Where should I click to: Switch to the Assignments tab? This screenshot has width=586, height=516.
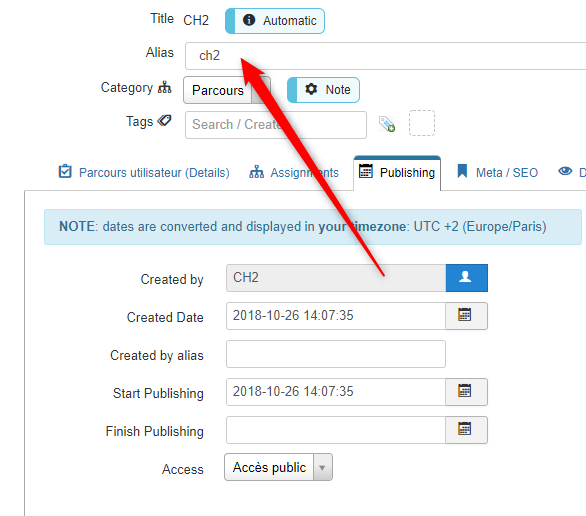coord(294,172)
